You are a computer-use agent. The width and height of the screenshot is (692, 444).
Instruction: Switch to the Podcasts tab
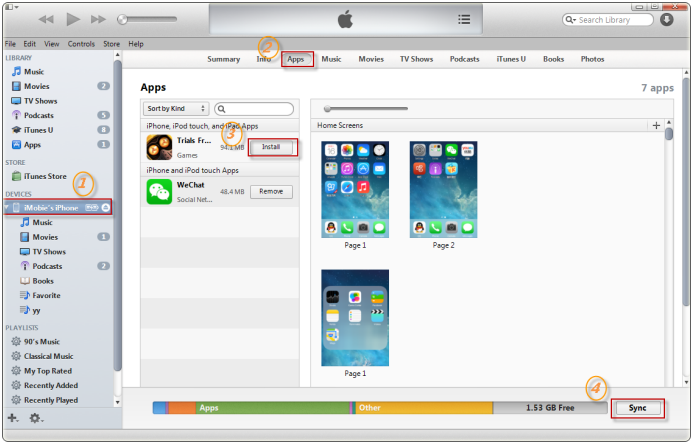point(464,59)
